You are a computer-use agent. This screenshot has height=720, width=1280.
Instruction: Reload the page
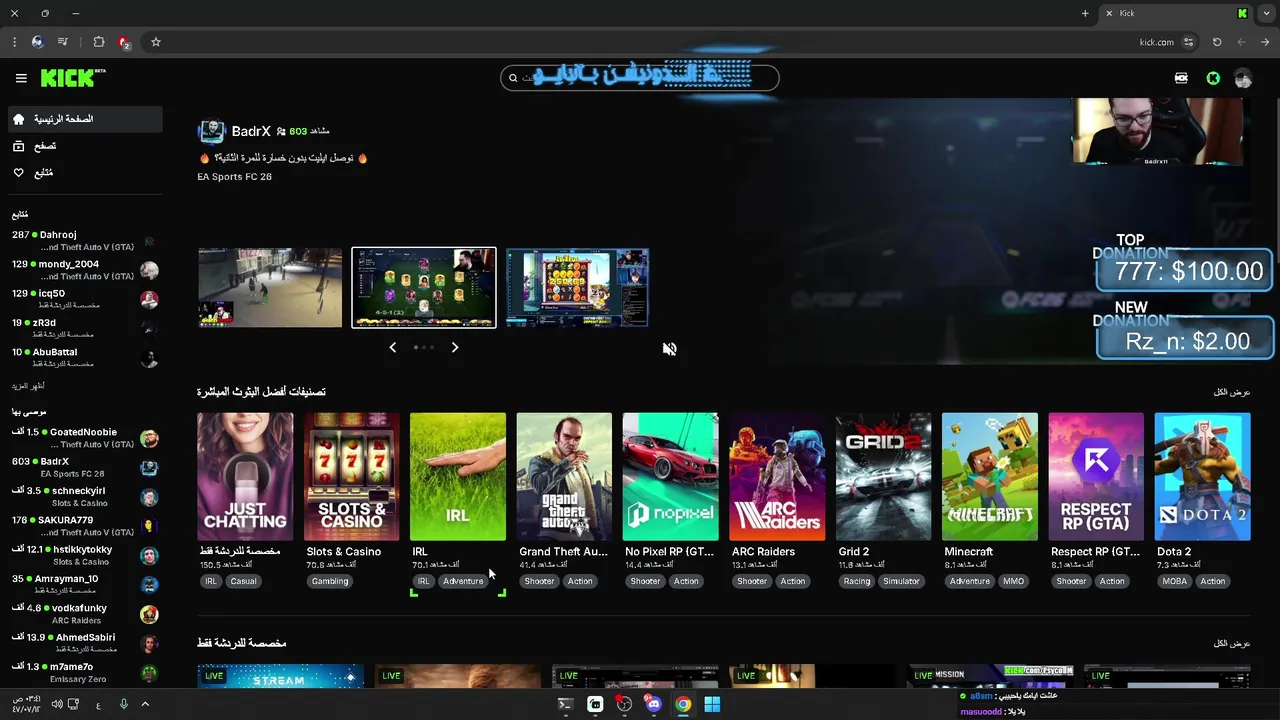[x=1217, y=42]
